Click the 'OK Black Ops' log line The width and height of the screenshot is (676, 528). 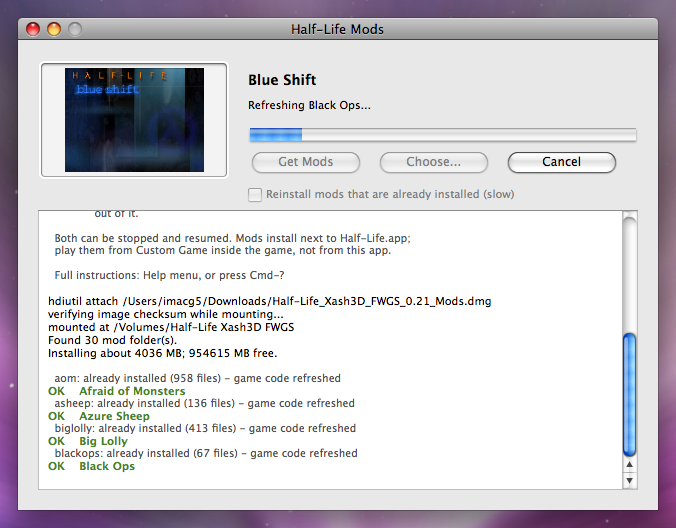click(x=91, y=466)
